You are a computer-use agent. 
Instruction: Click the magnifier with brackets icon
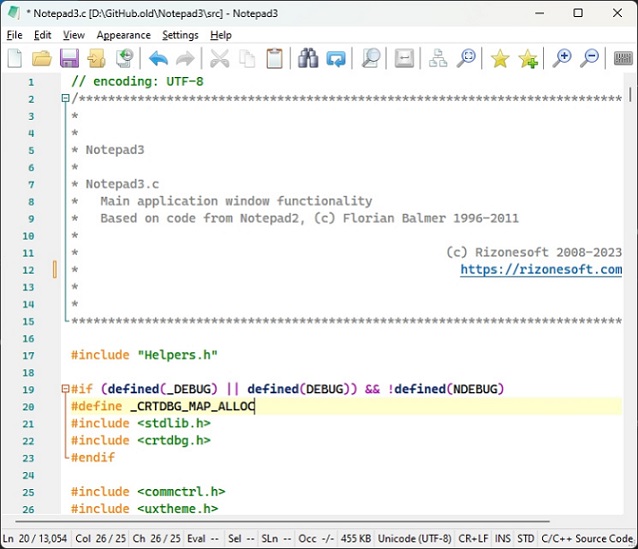[x=466, y=58]
